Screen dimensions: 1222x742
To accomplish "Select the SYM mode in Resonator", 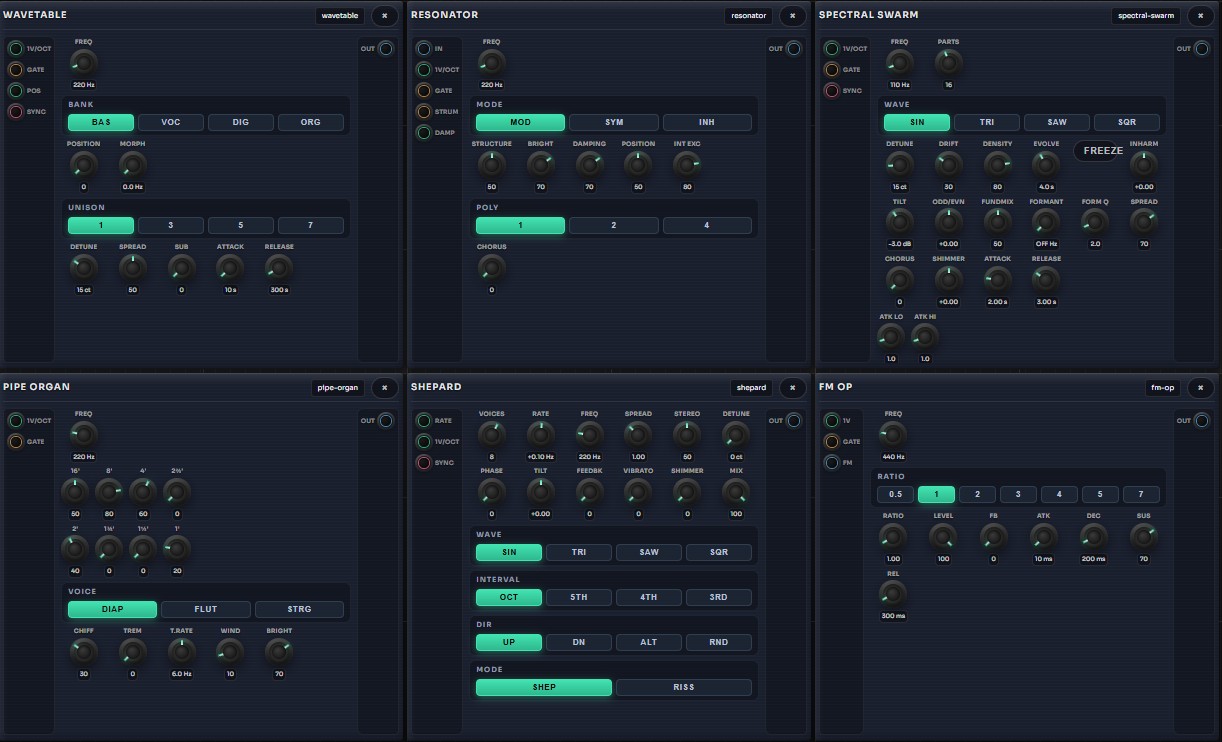I will pos(614,122).
